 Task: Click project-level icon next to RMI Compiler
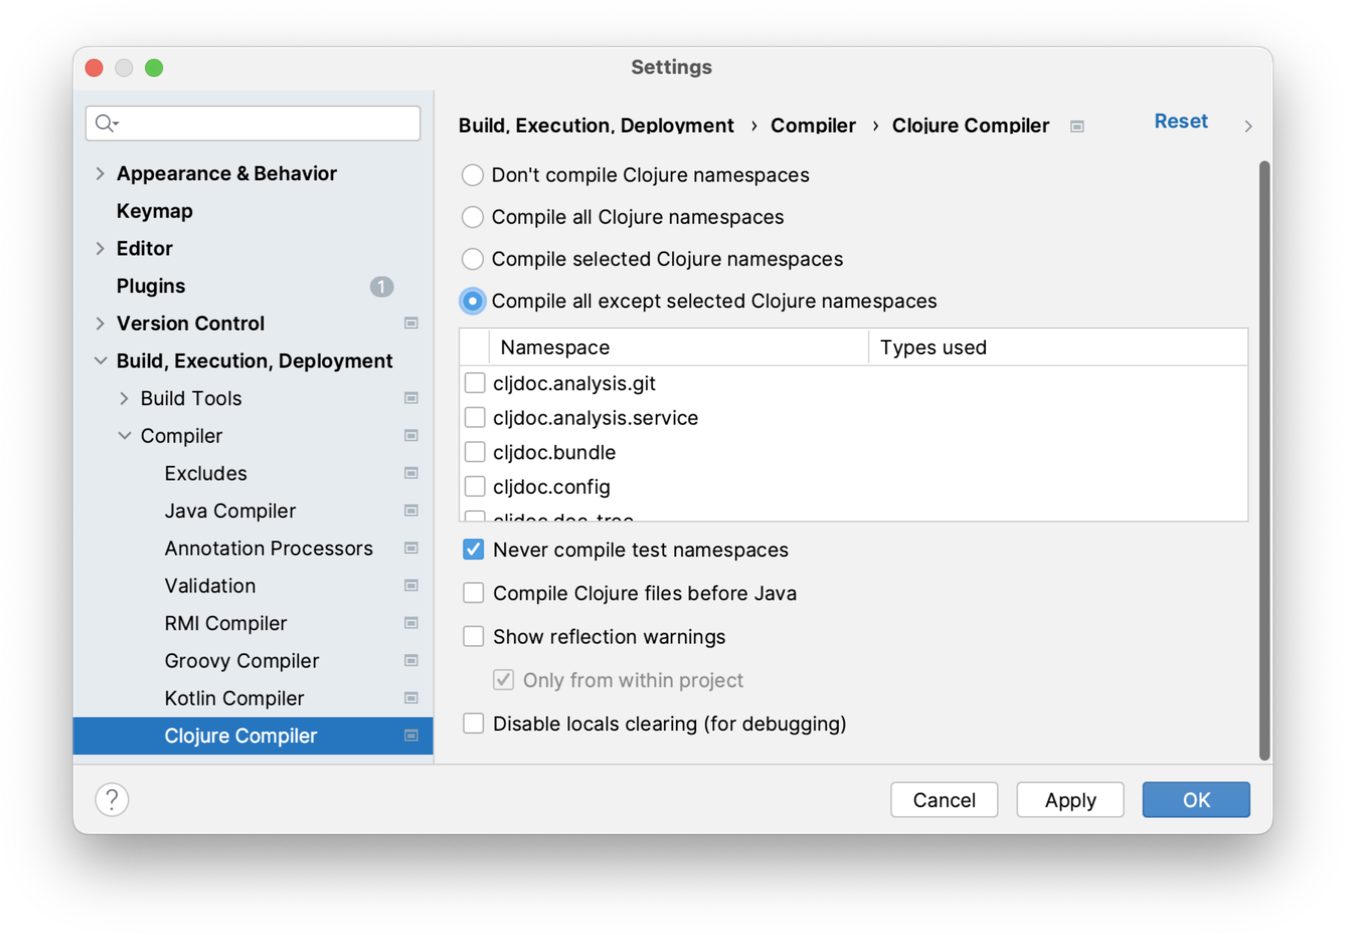[411, 623]
